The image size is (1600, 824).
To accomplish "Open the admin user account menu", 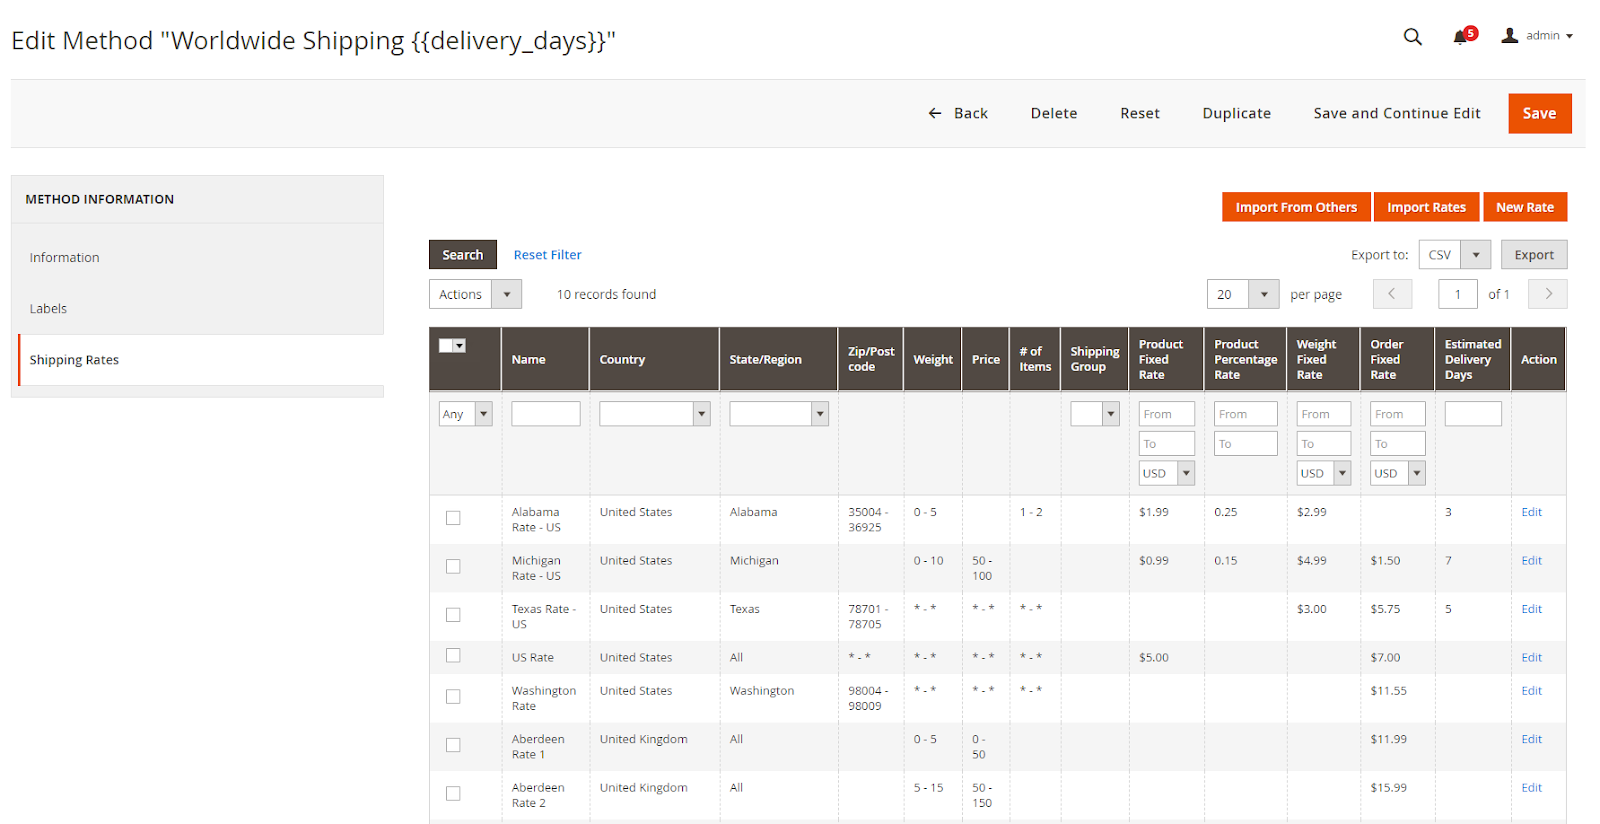I will [x=1537, y=36].
